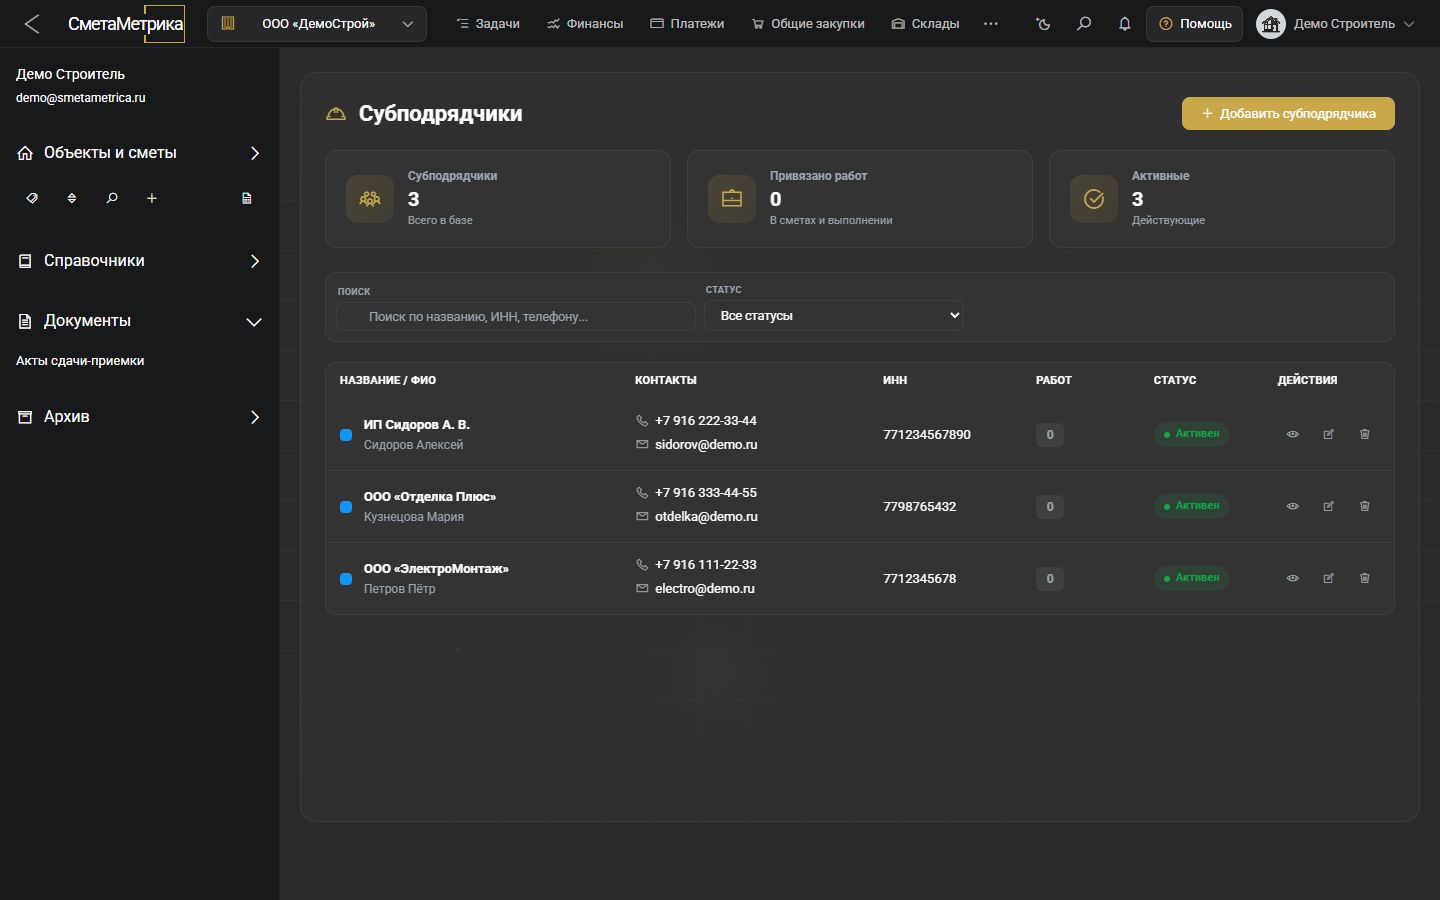This screenshot has height=900, width=1440.
Task: Open Склады menu item
Action: (925, 24)
